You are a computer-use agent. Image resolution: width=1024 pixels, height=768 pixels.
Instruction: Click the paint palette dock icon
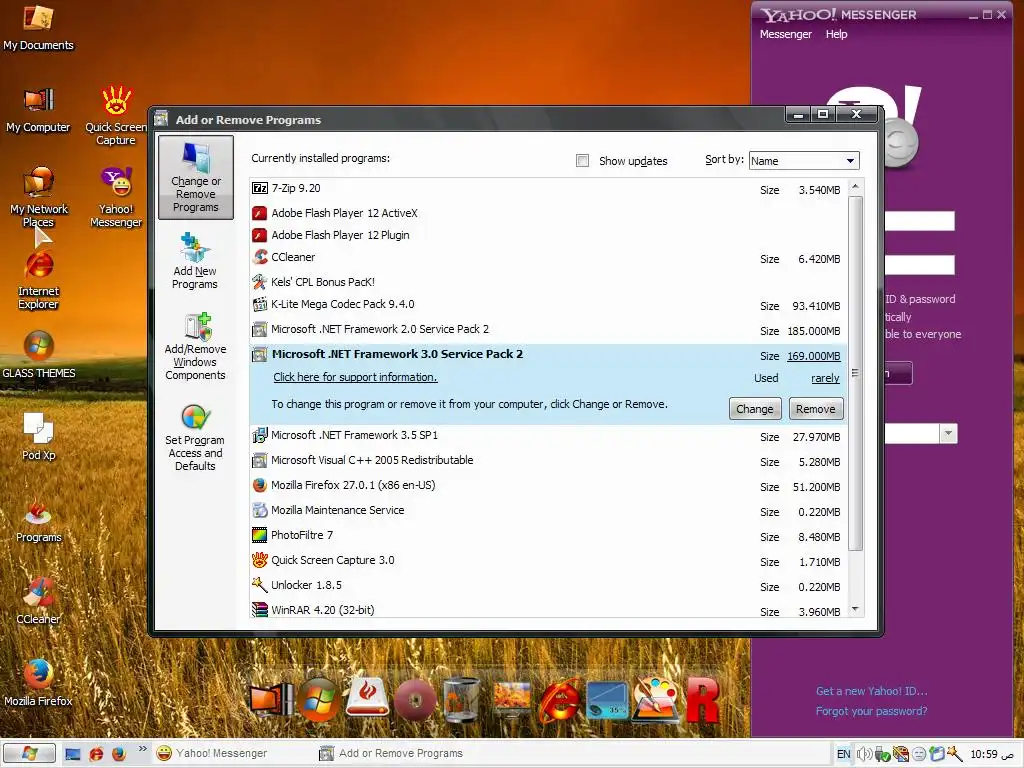tap(655, 699)
